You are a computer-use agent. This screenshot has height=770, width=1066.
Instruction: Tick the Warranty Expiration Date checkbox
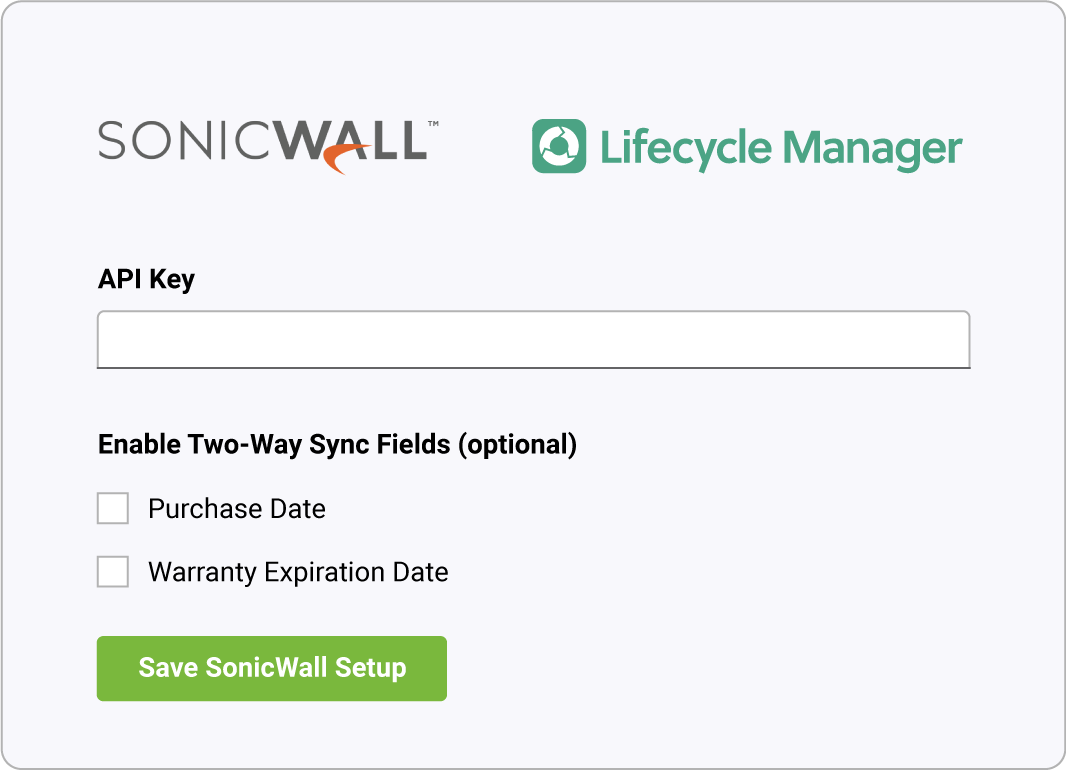113,572
